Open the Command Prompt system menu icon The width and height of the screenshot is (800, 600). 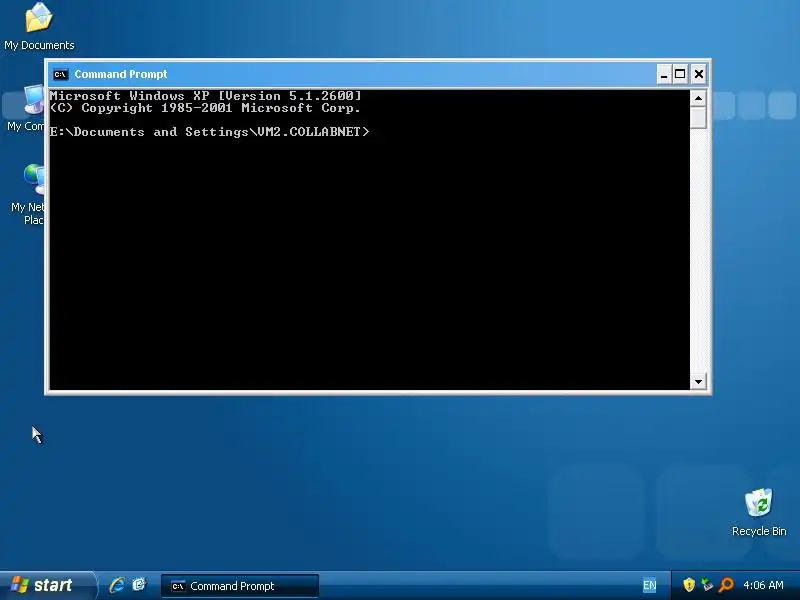(60, 74)
